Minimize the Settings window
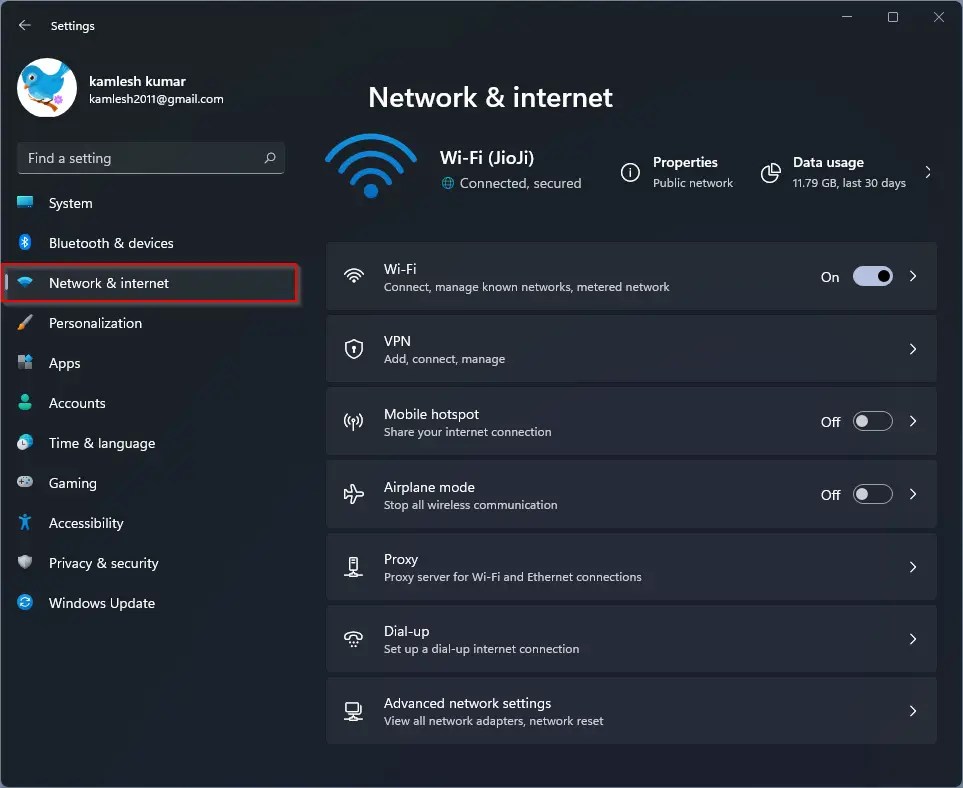Viewport: 963px width, 788px height. (847, 17)
